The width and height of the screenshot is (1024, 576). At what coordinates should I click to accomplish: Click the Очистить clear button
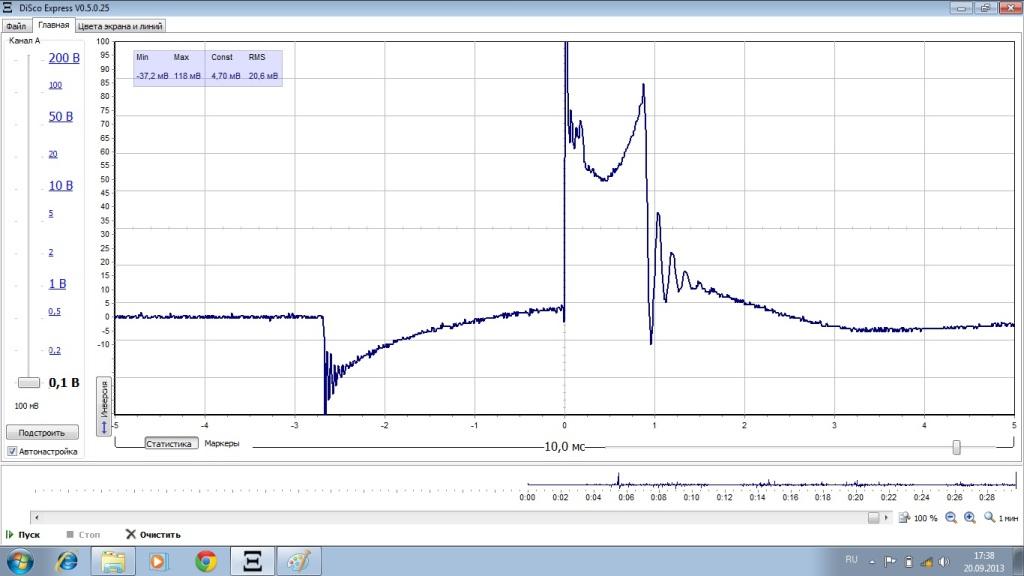point(153,534)
